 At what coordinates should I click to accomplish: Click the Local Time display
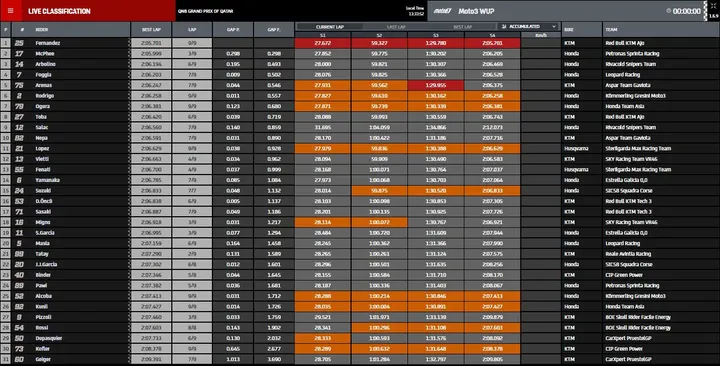(x=415, y=11)
